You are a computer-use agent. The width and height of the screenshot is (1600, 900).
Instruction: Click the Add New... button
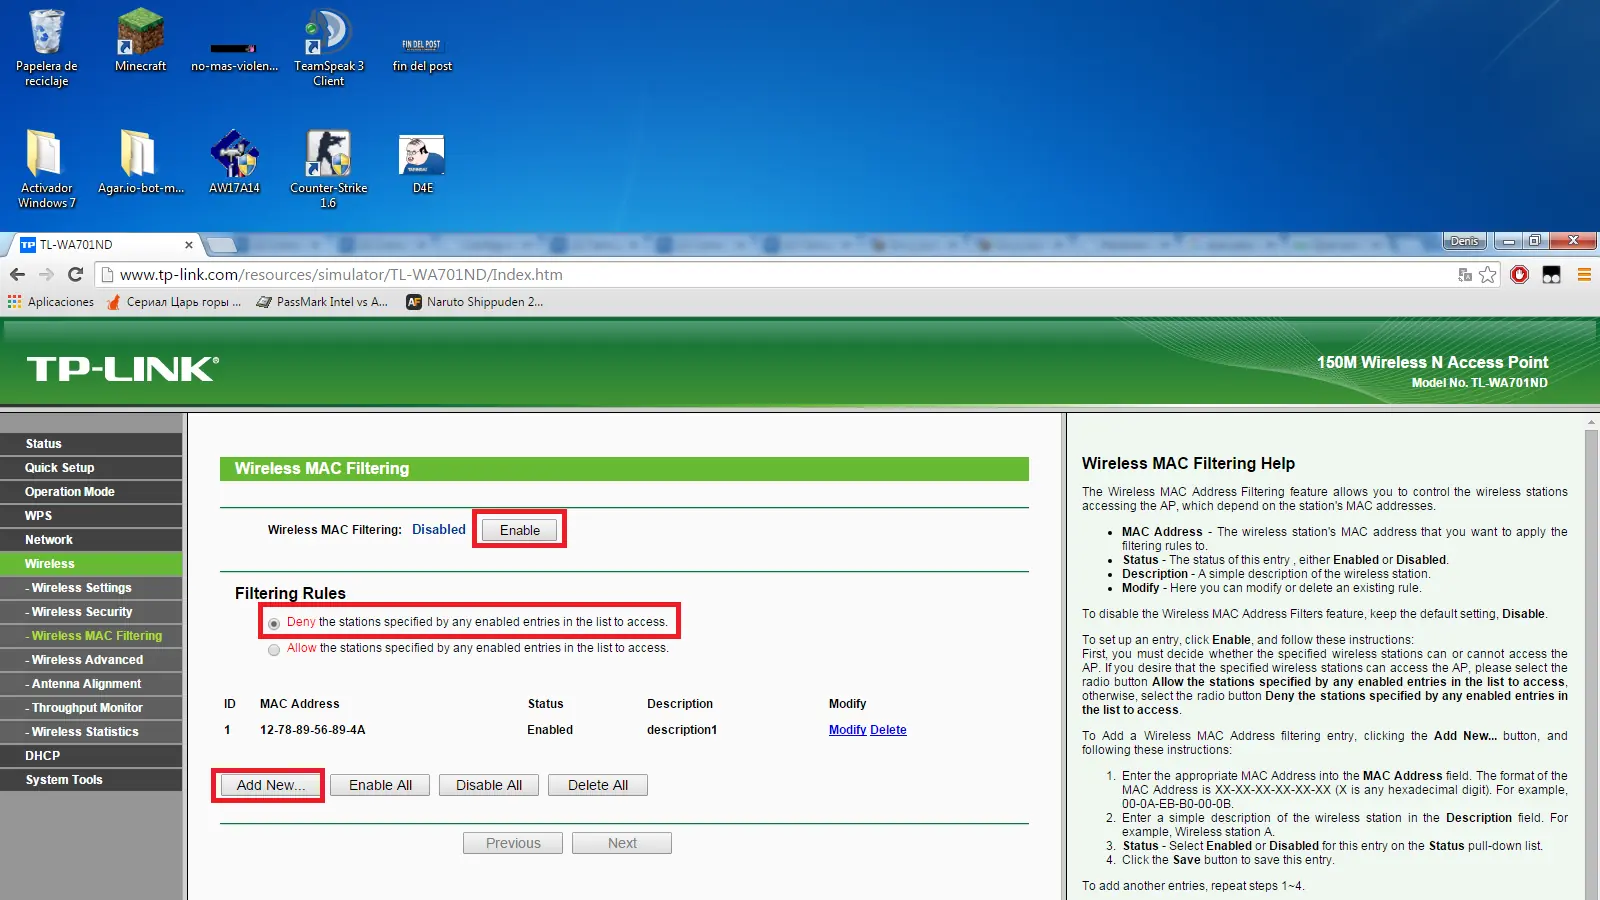pyautogui.click(x=271, y=785)
